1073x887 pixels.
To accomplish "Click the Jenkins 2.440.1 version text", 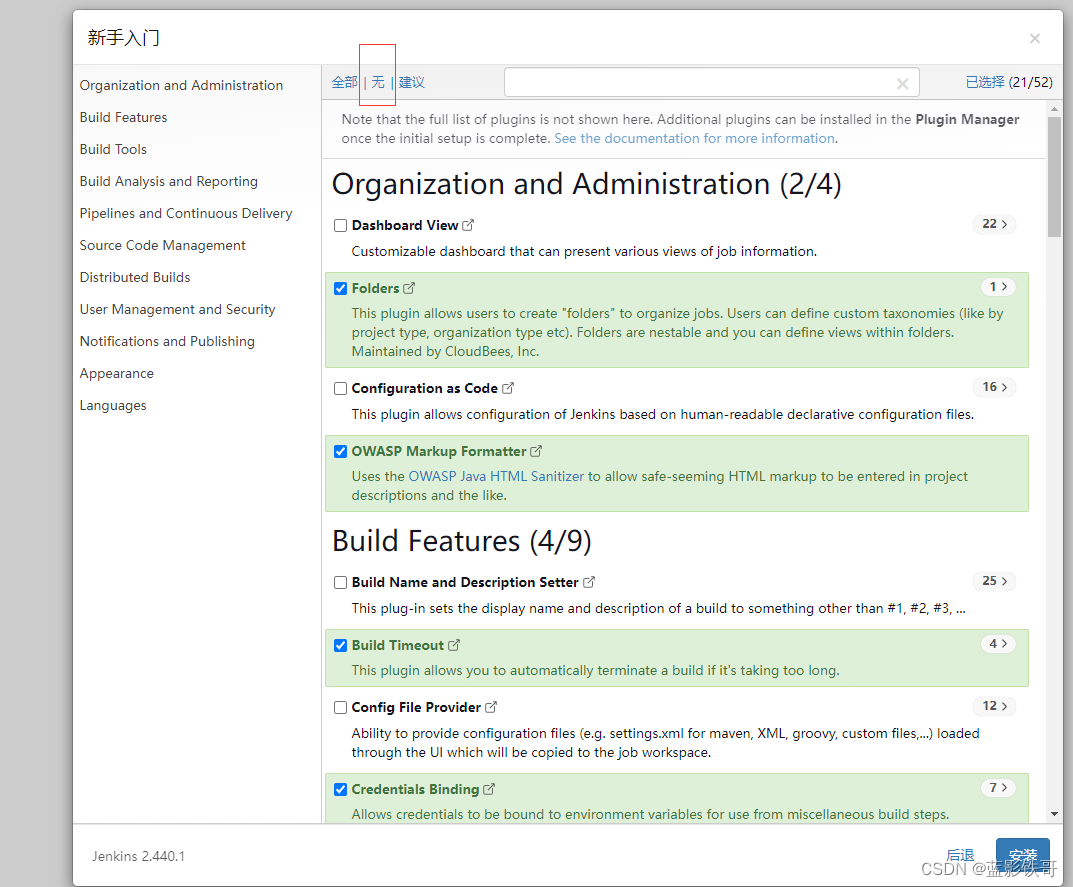I will tap(138, 856).
